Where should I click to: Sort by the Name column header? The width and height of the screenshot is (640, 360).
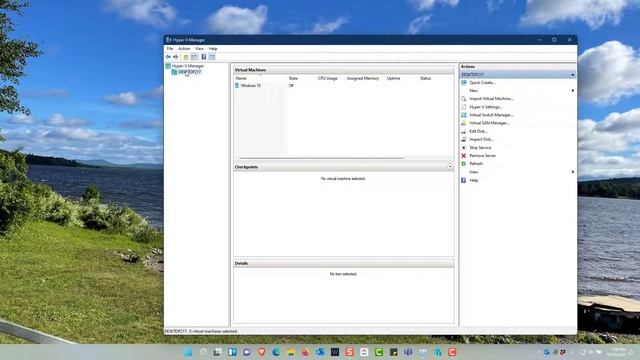coord(241,78)
